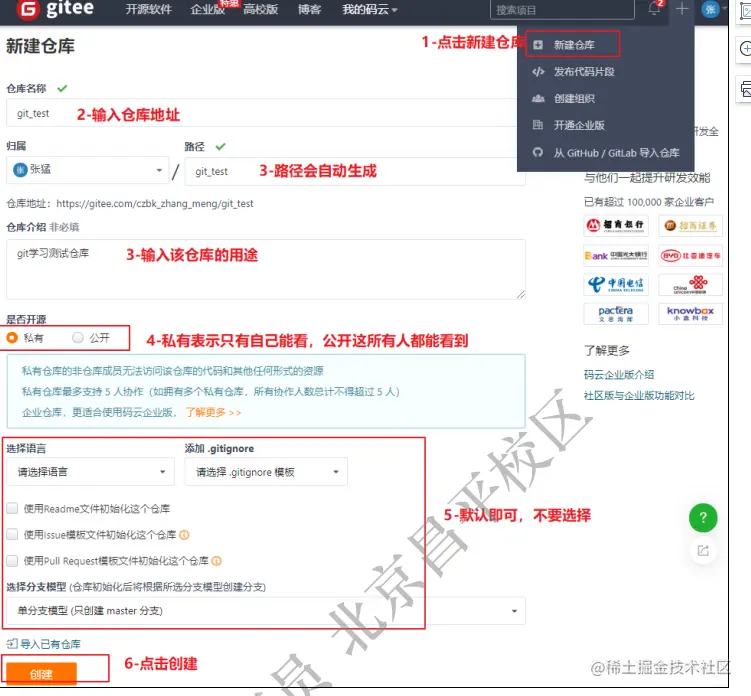Open the 请选择语言 dropdown

tap(91, 472)
